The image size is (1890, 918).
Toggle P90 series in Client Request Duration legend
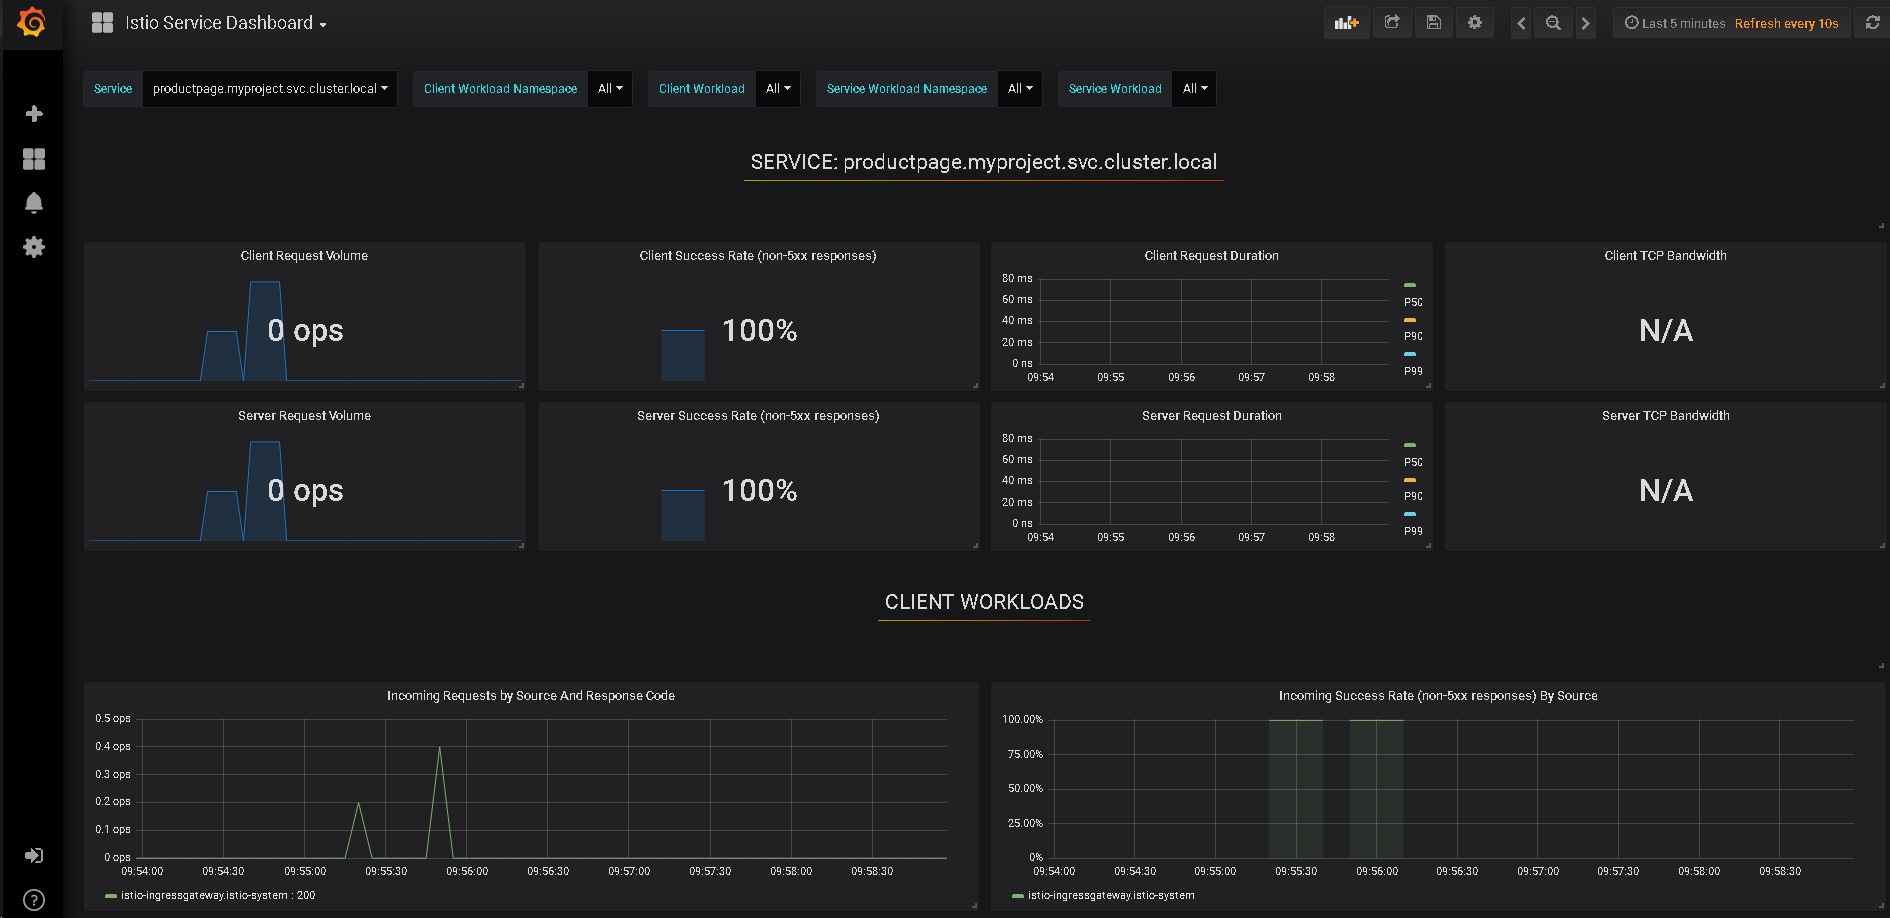click(x=1413, y=336)
